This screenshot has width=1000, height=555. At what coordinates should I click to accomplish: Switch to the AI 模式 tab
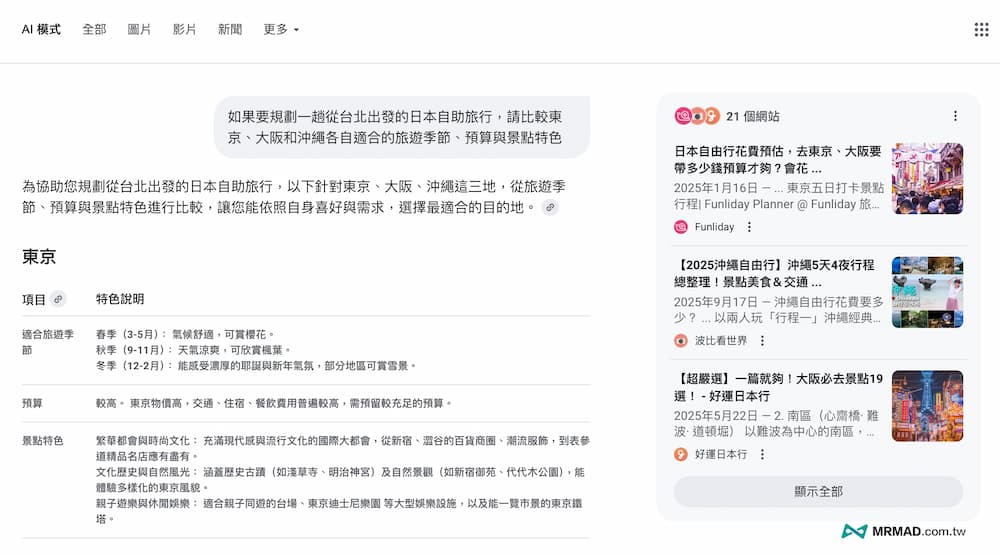click(x=41, y=29)
